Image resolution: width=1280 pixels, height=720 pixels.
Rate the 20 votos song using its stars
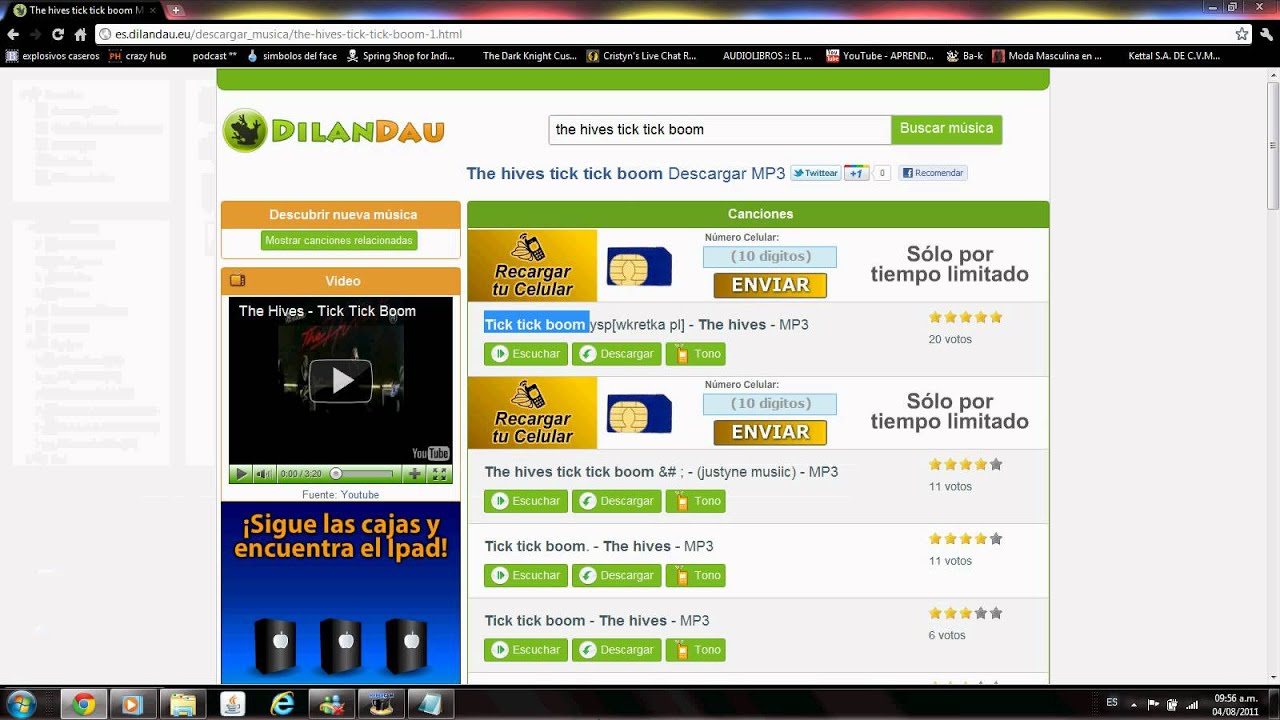(x=965, y=317)
